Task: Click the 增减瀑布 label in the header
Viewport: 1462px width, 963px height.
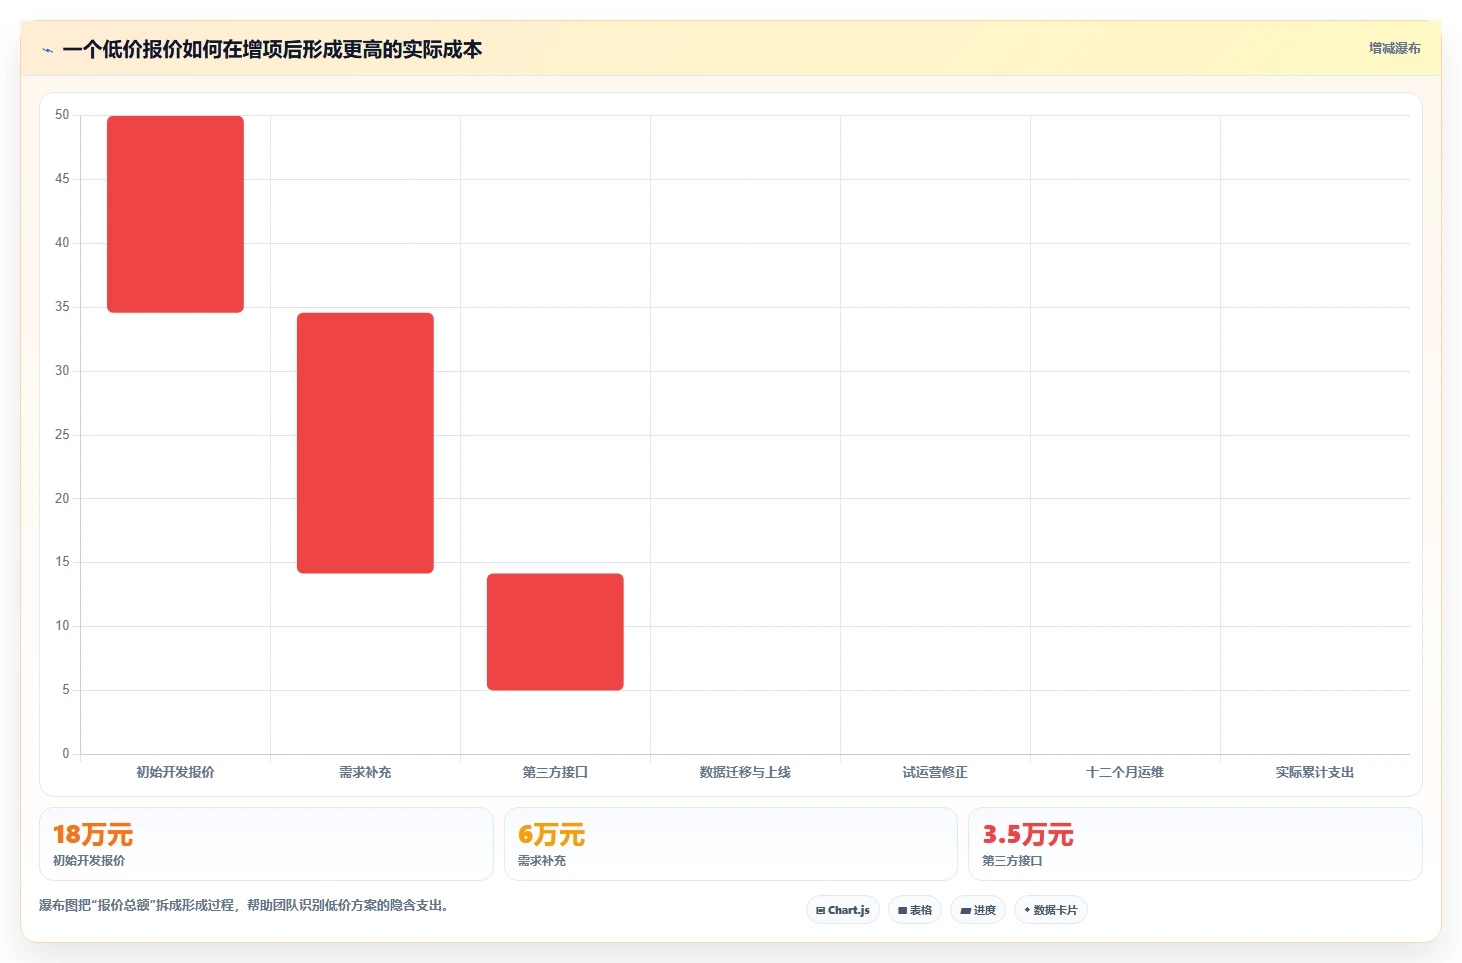Action: (1394, 48)
